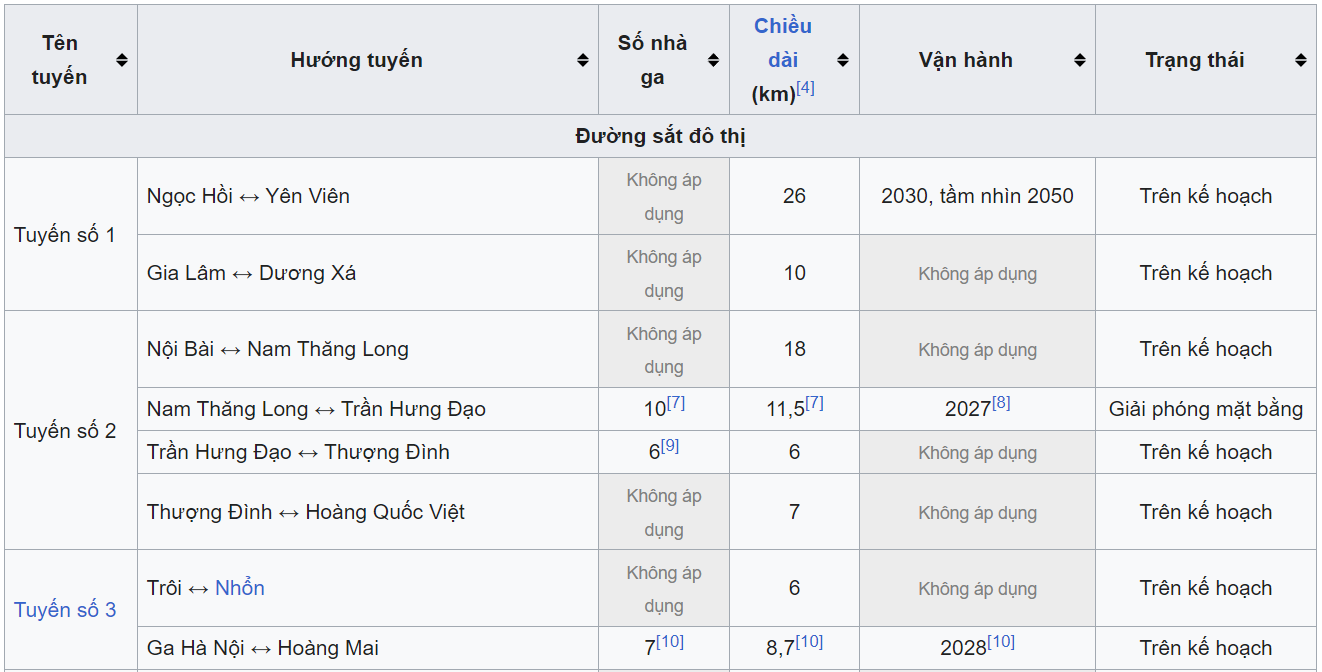Open footnote 4 beside km
Viewport: 1322px width, 672px height.
click(x=805, y=88)
